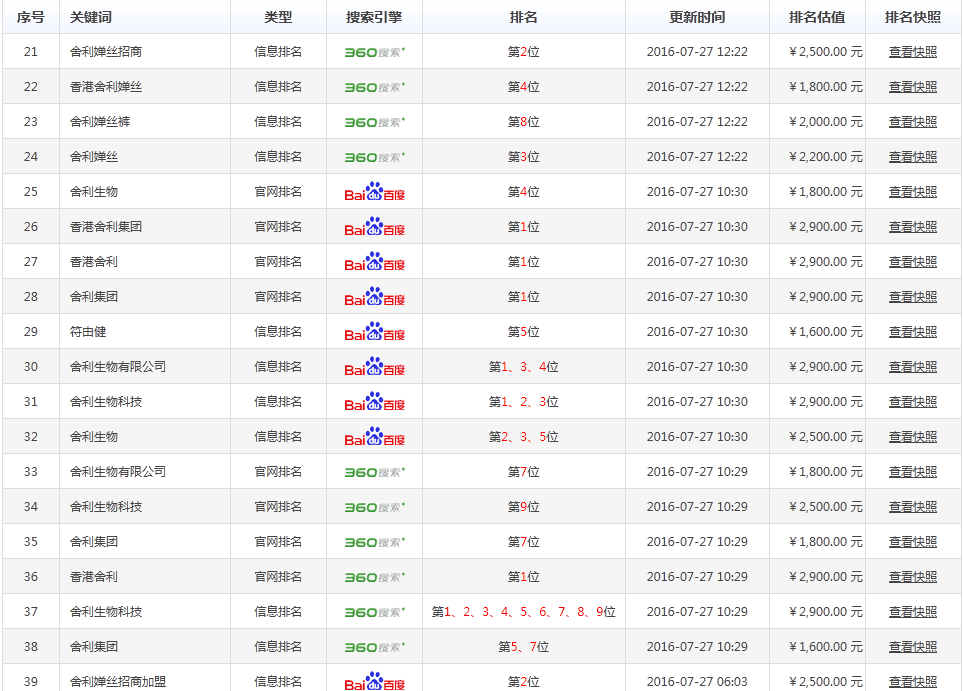This screenshot has height=691, width=964.
Task: Select keyword 舍利婵丝招商 in row 21
Action: point(106,52)
